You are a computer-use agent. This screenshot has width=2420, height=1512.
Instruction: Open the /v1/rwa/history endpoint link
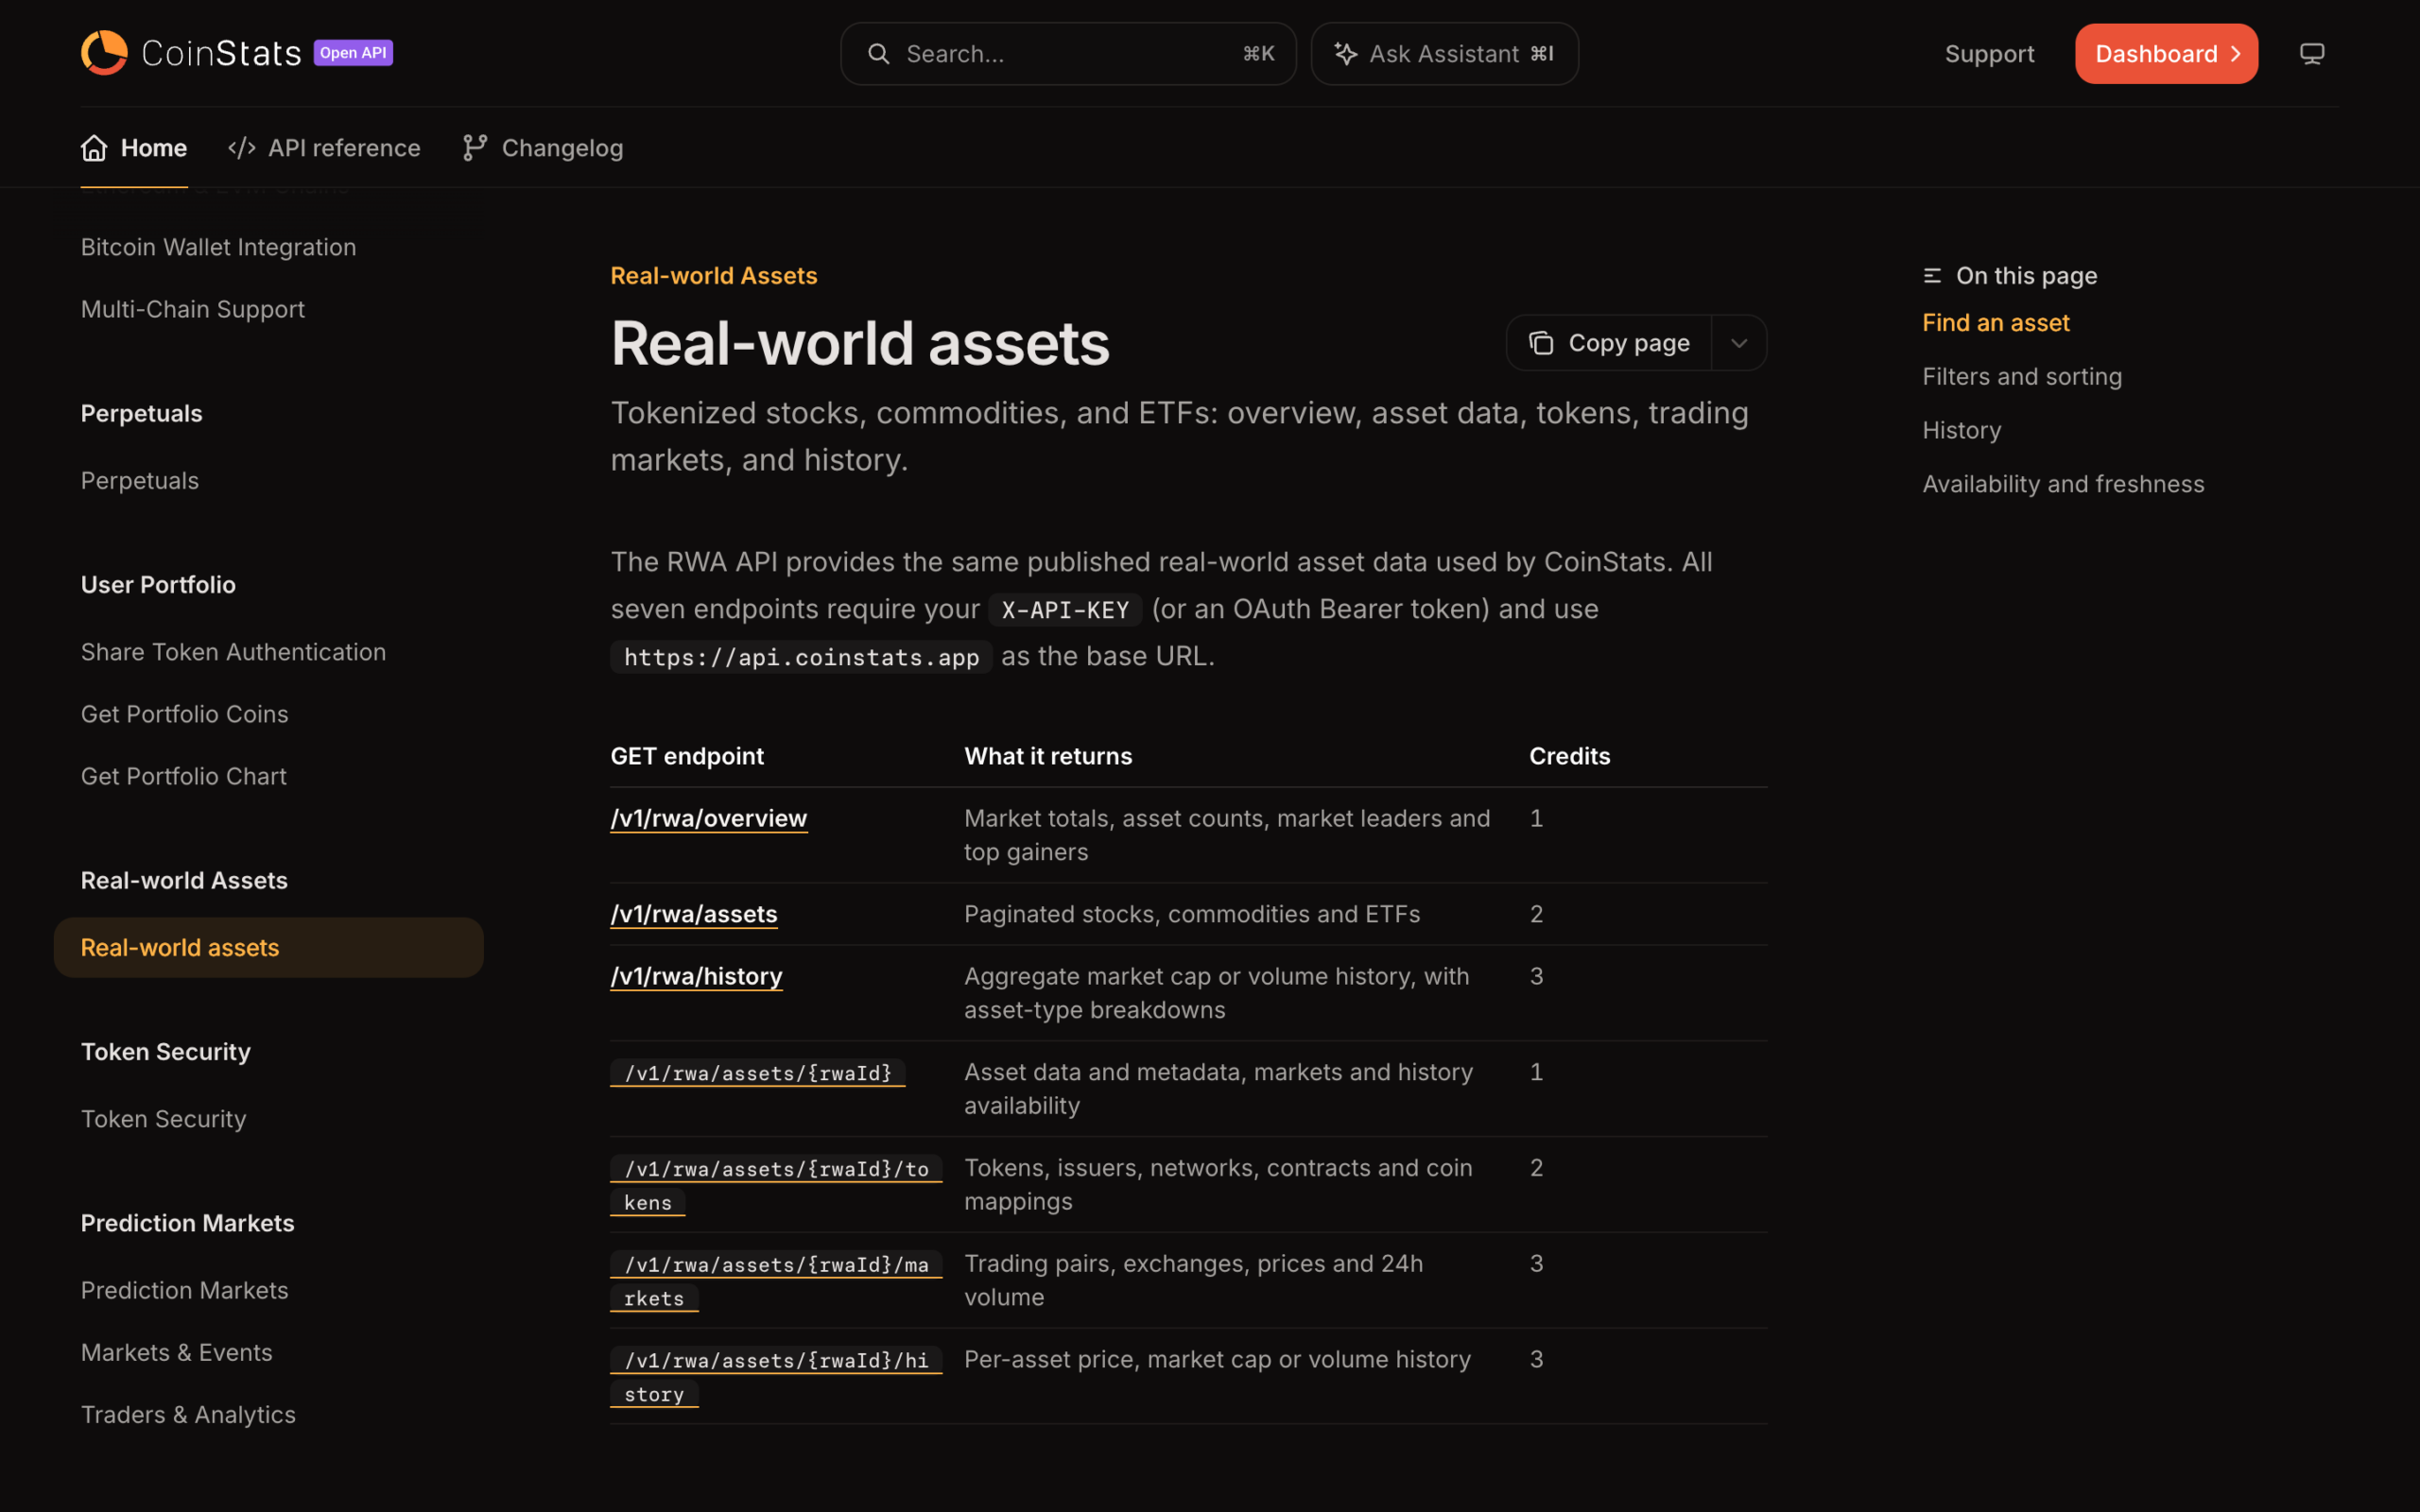pos(696,976)
